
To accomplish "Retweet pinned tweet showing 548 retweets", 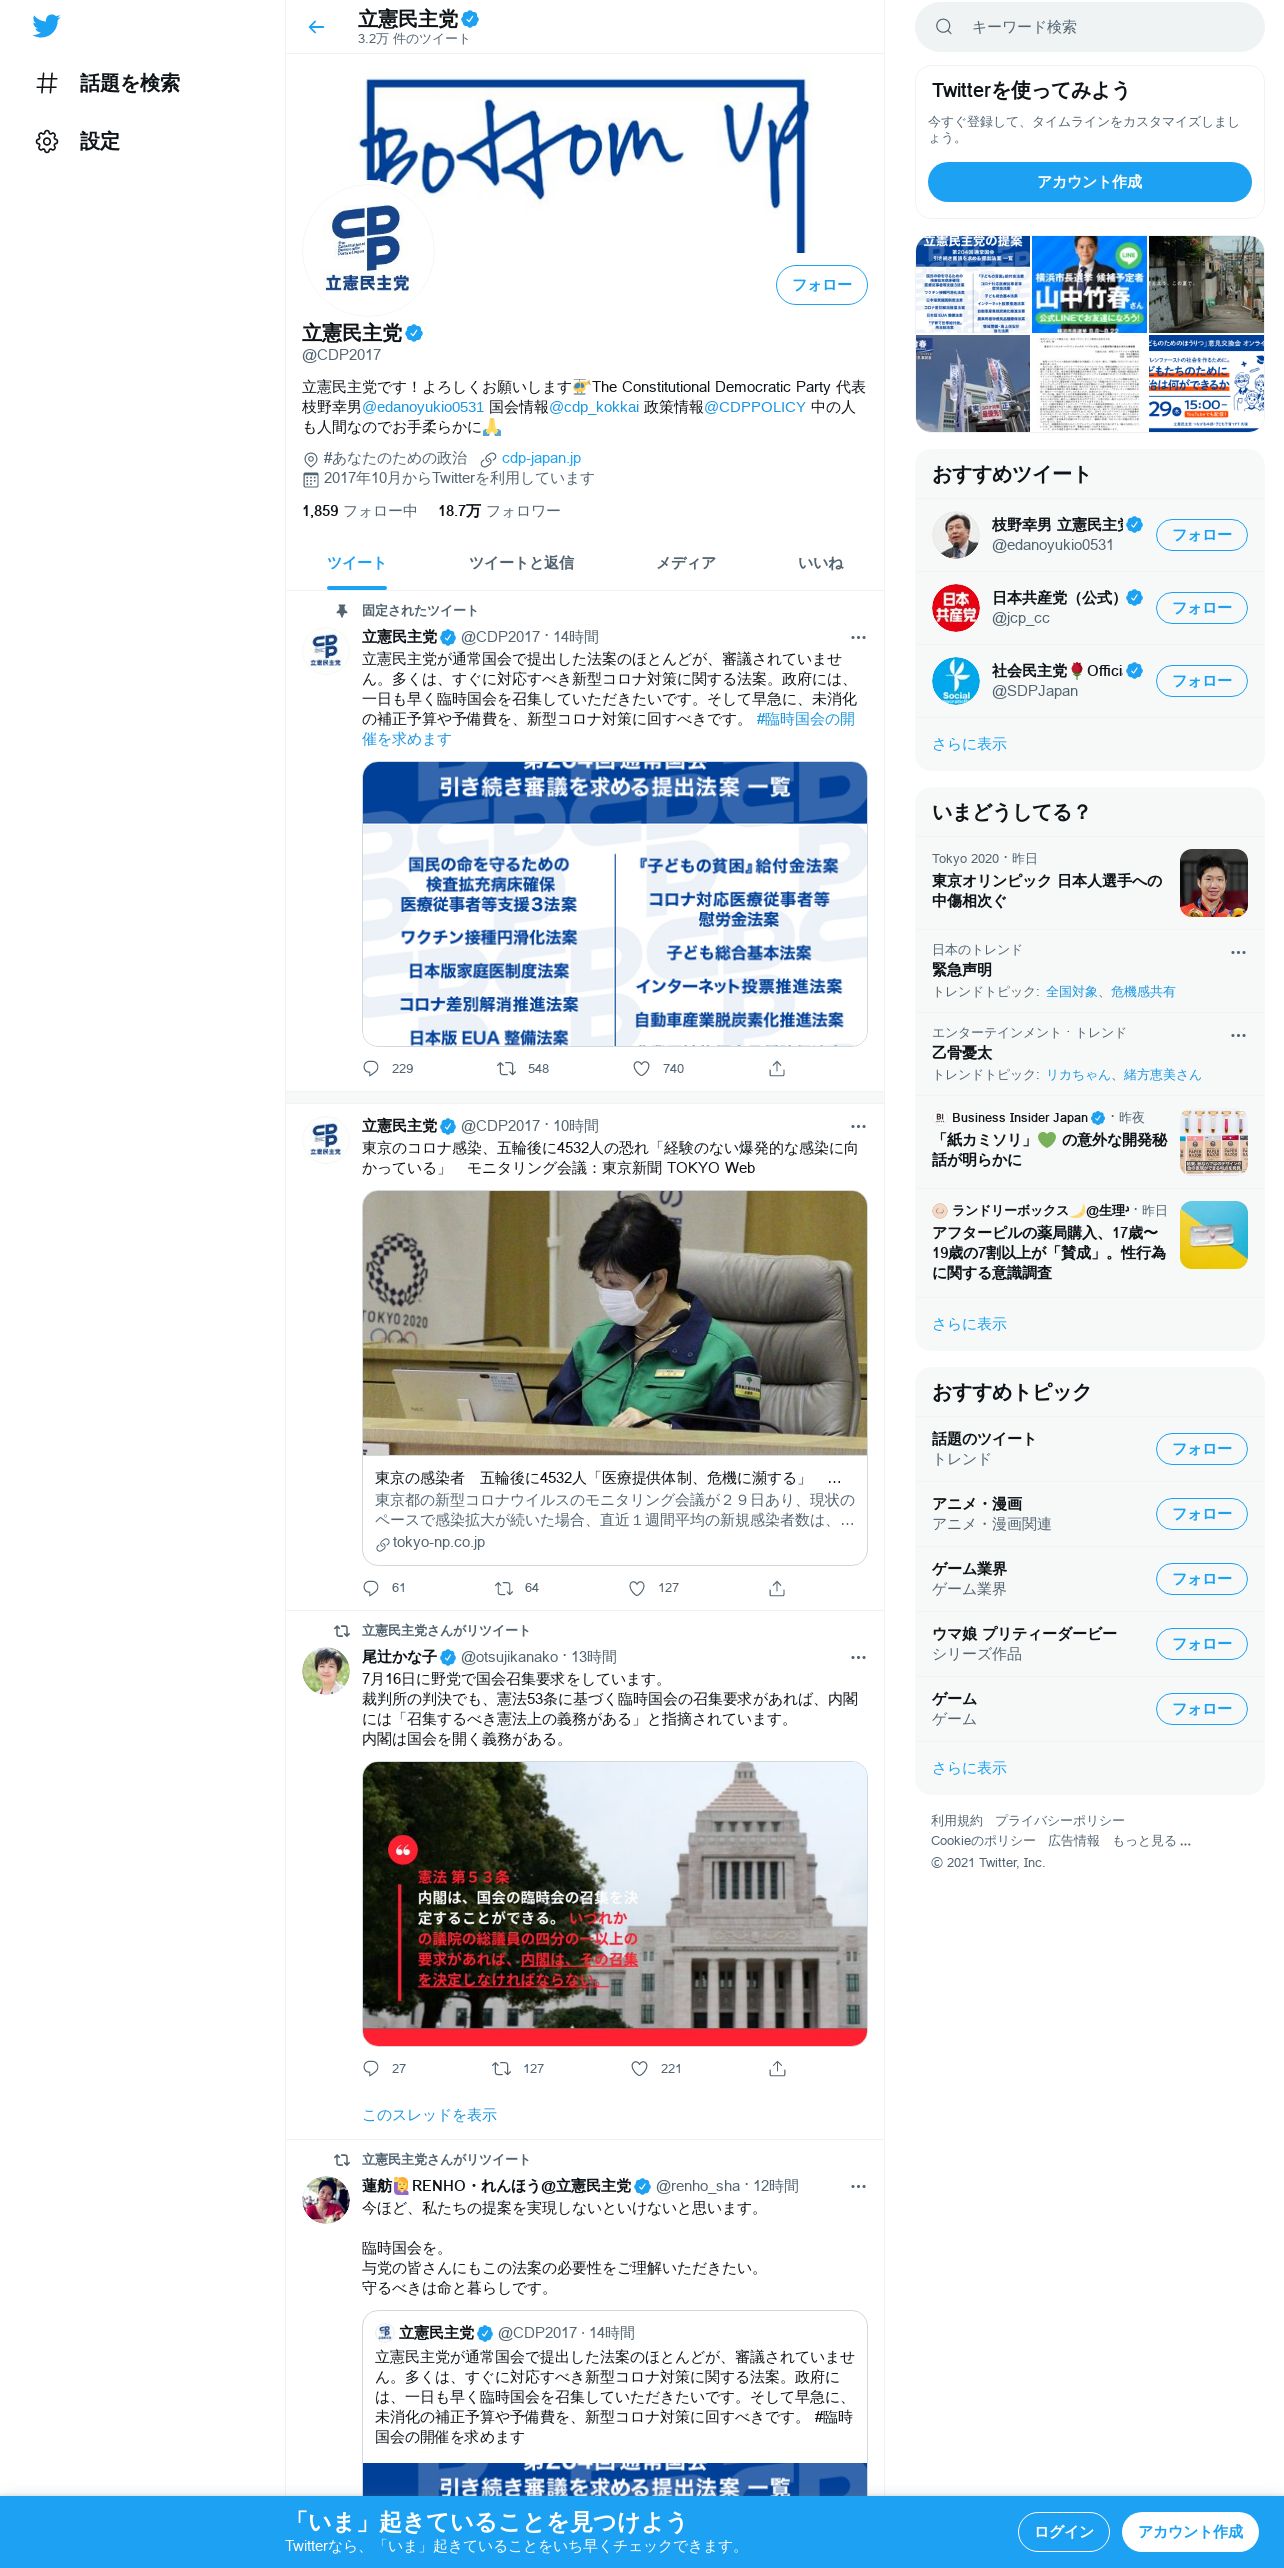I will click(x=506, y=1068).
